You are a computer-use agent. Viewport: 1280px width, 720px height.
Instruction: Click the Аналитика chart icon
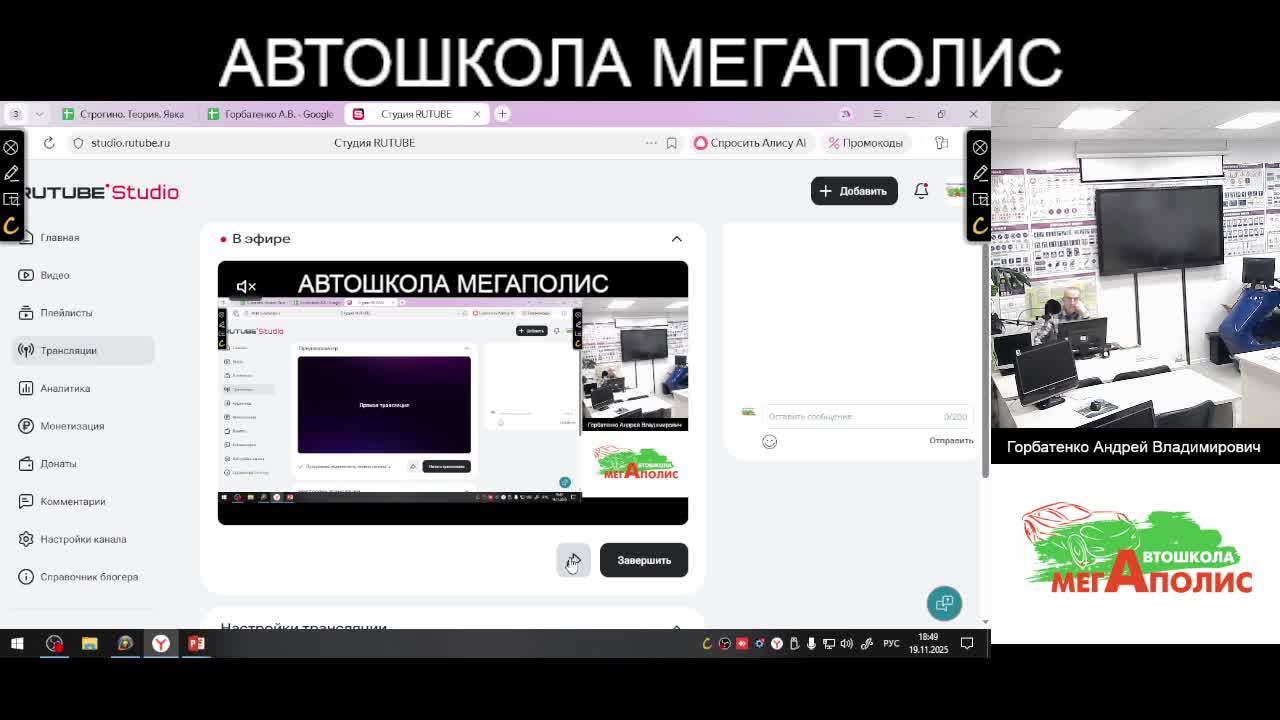pos(26,388)
